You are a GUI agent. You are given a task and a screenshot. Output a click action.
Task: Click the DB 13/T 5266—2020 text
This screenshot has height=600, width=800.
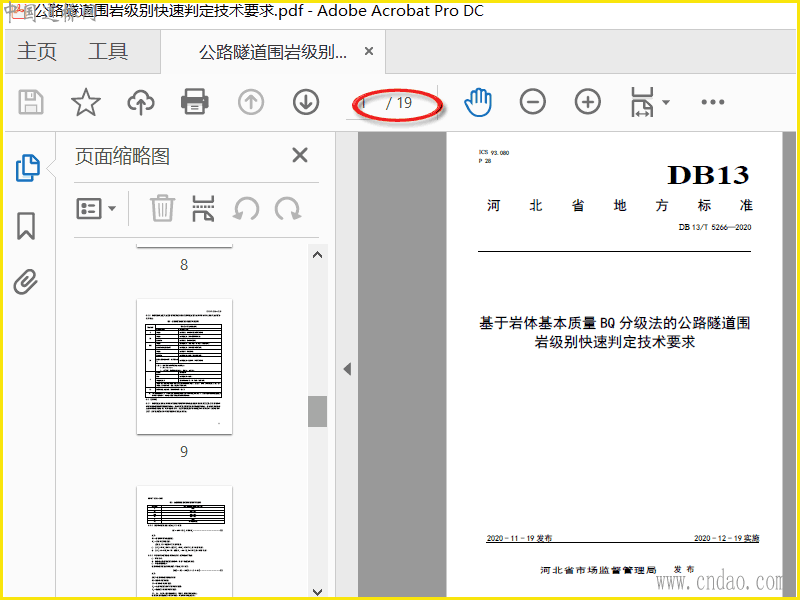click(715, 227)
